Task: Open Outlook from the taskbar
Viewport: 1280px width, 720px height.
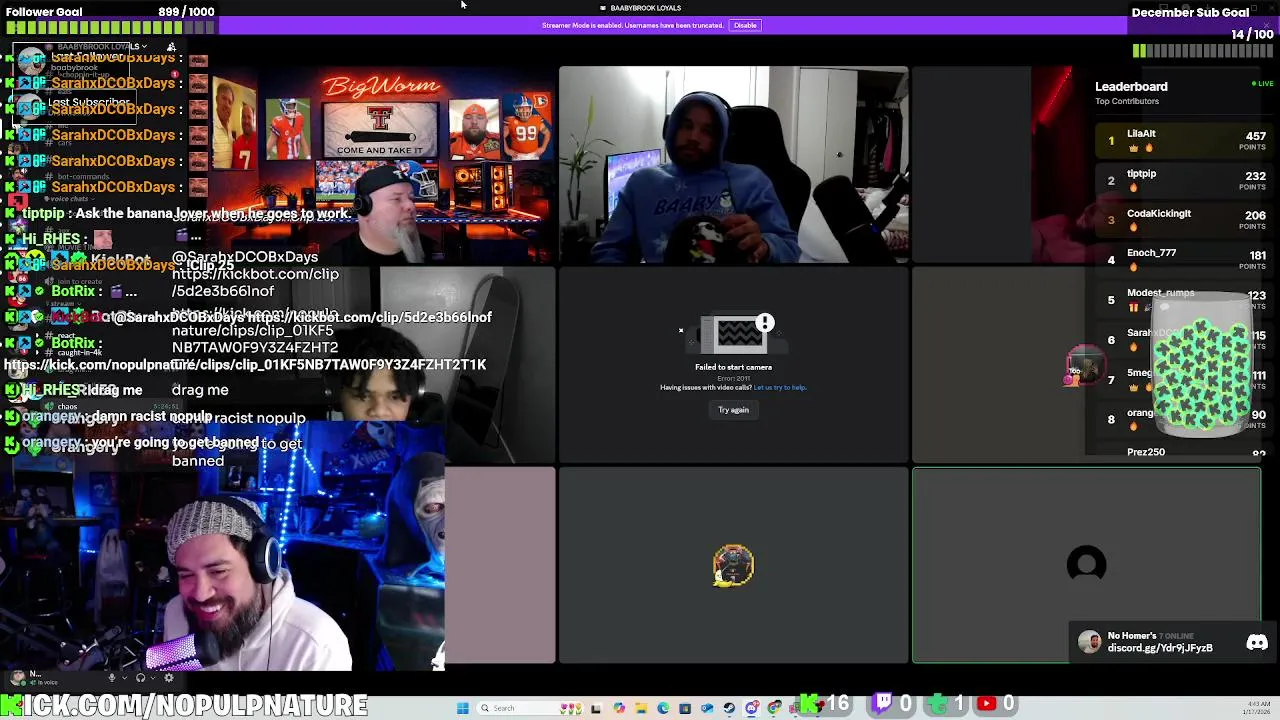Action: (x=707, y=708)
